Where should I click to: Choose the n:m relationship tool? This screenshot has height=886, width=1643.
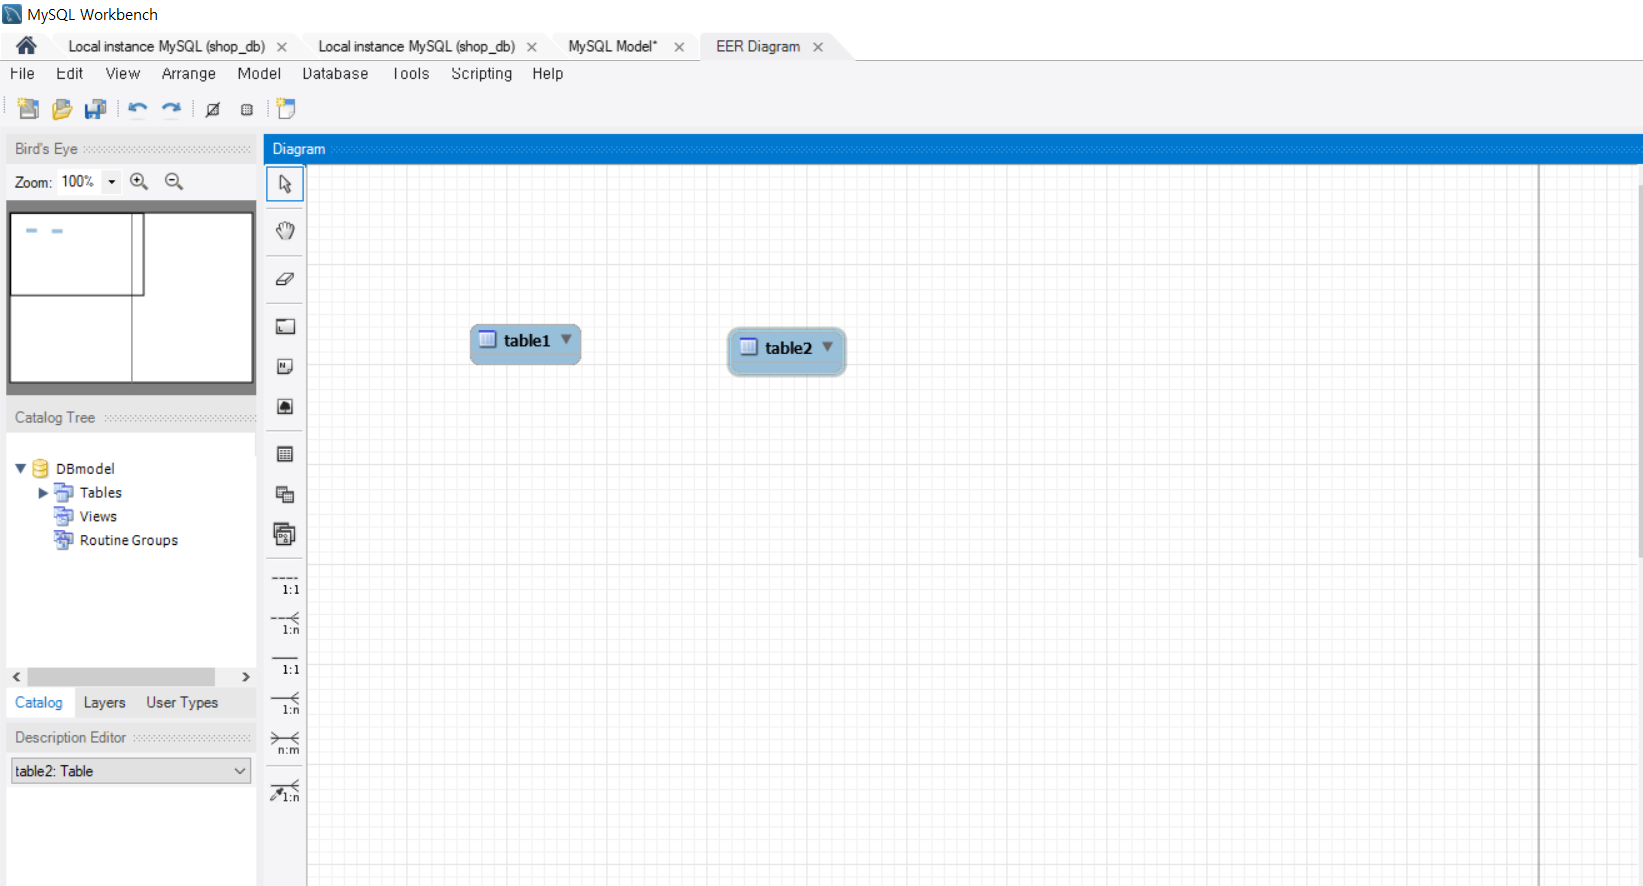[285, 743]
